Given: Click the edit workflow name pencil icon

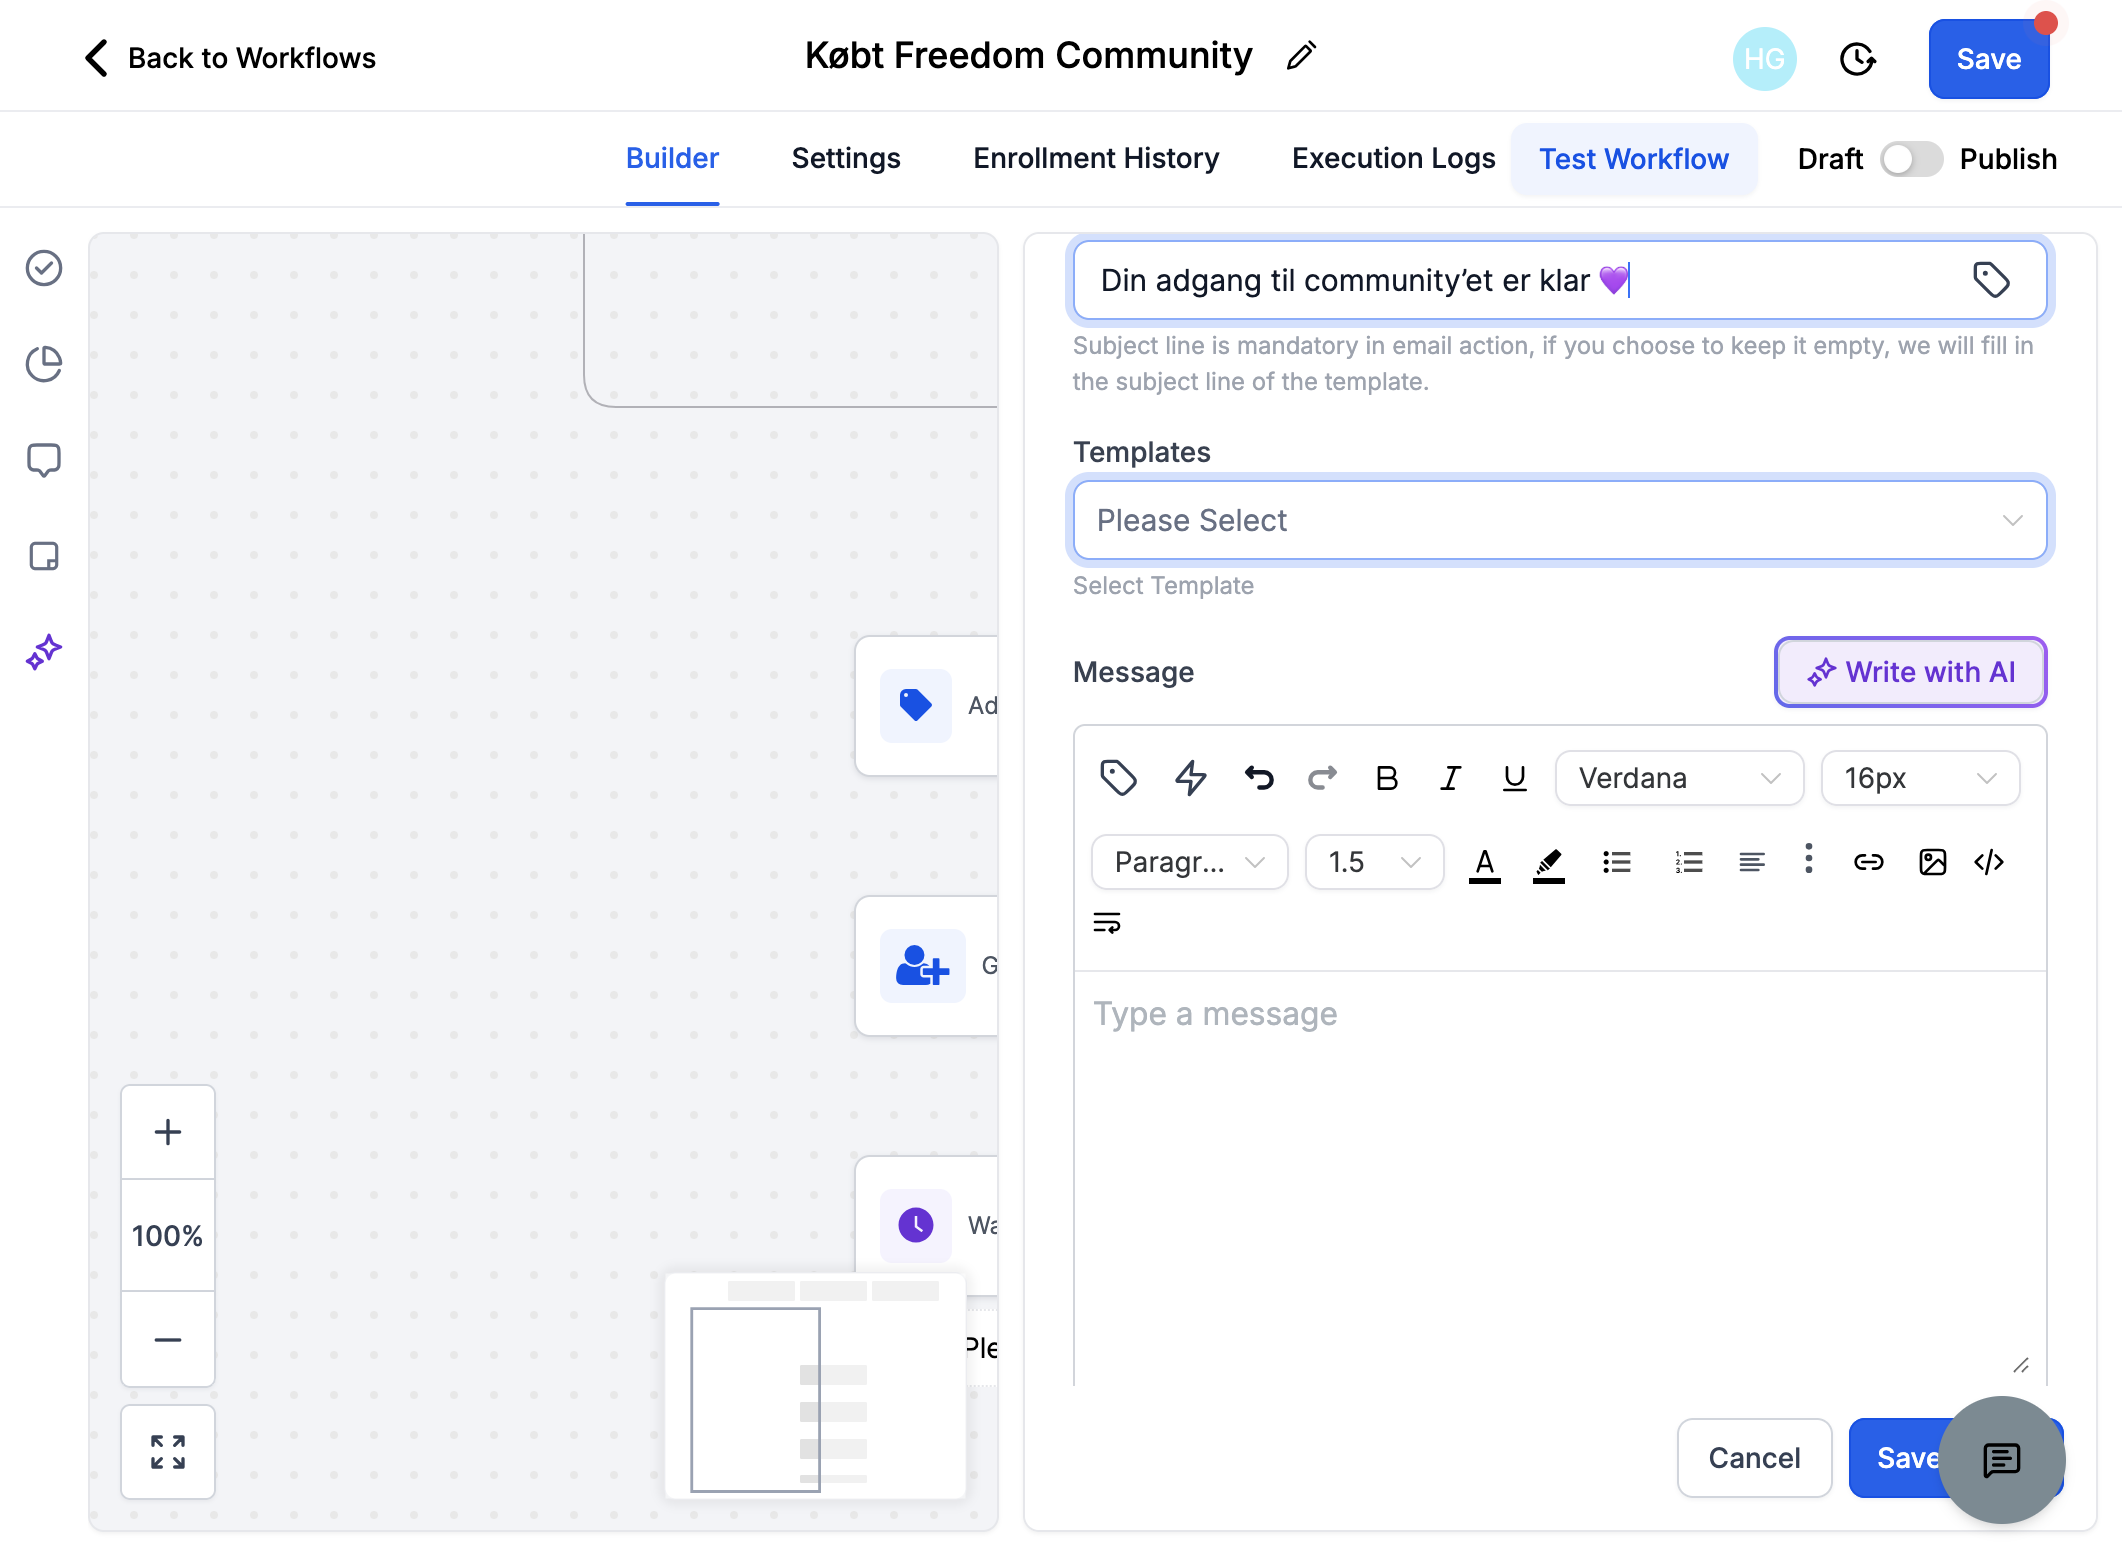Looking at the screenshot, I should pyautogui.click(x=1301, y=56).
